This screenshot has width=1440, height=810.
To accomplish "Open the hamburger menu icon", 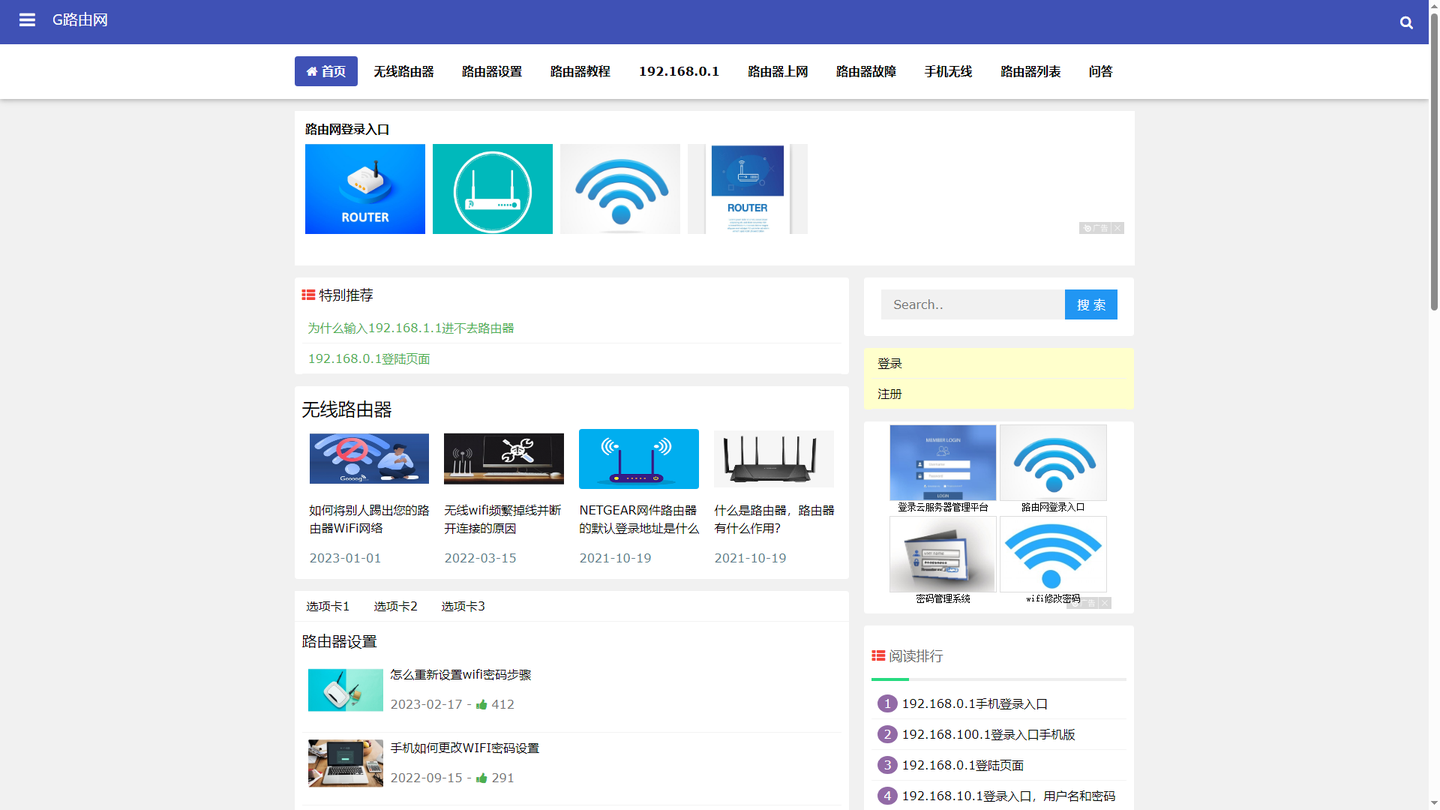I will (x=27, y=20).
